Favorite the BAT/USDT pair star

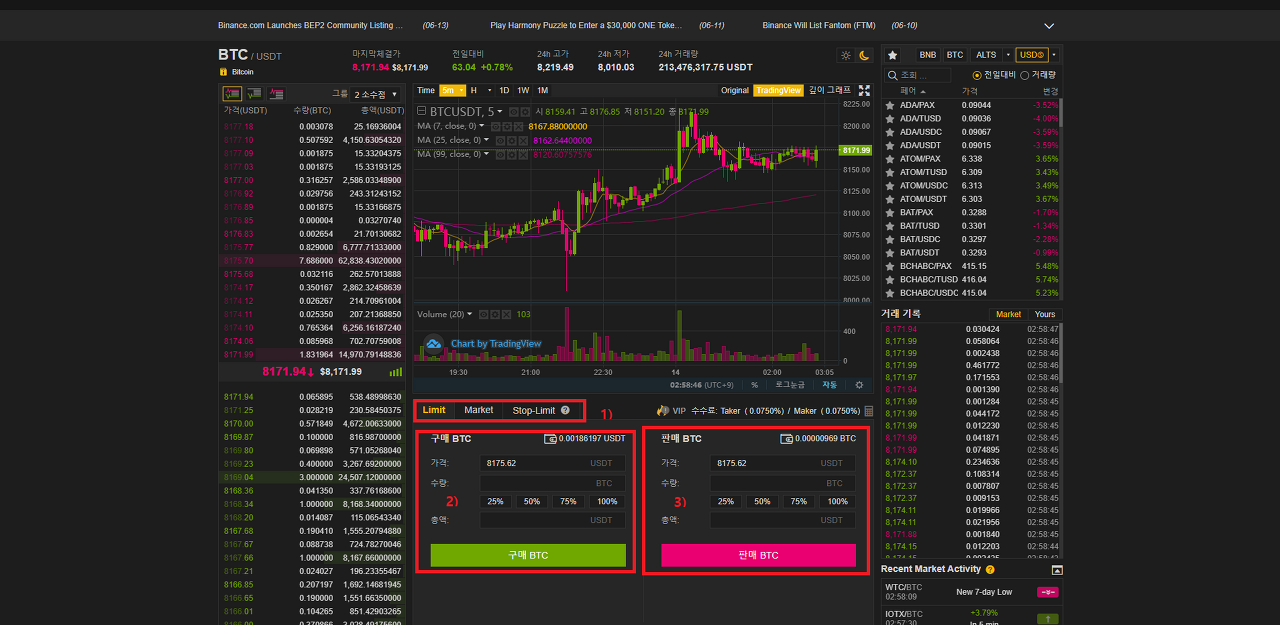[x=890, y=252]
